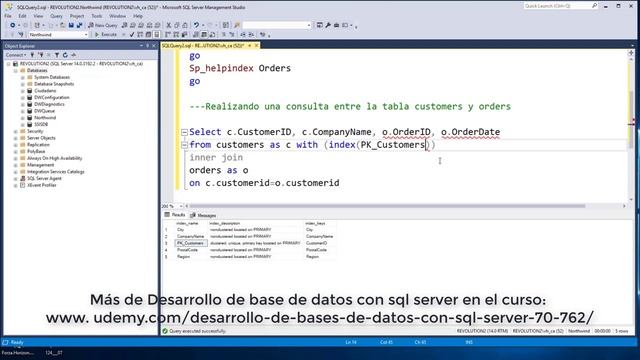Click the Quick Launch magnifier icon
The image size is (640, 360).
tap(594, 6)
